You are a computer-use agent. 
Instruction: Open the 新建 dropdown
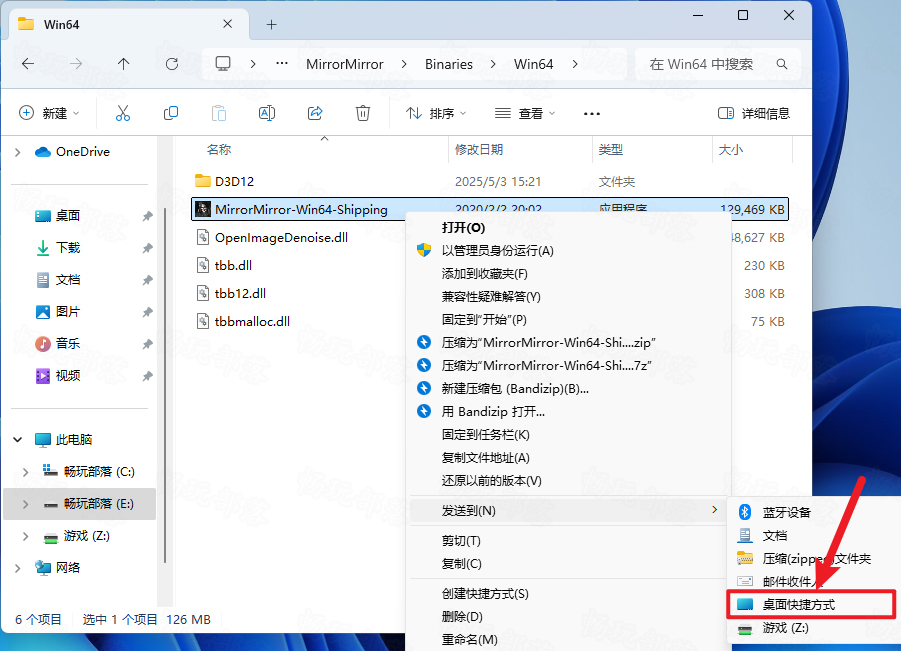click(49, 113)
